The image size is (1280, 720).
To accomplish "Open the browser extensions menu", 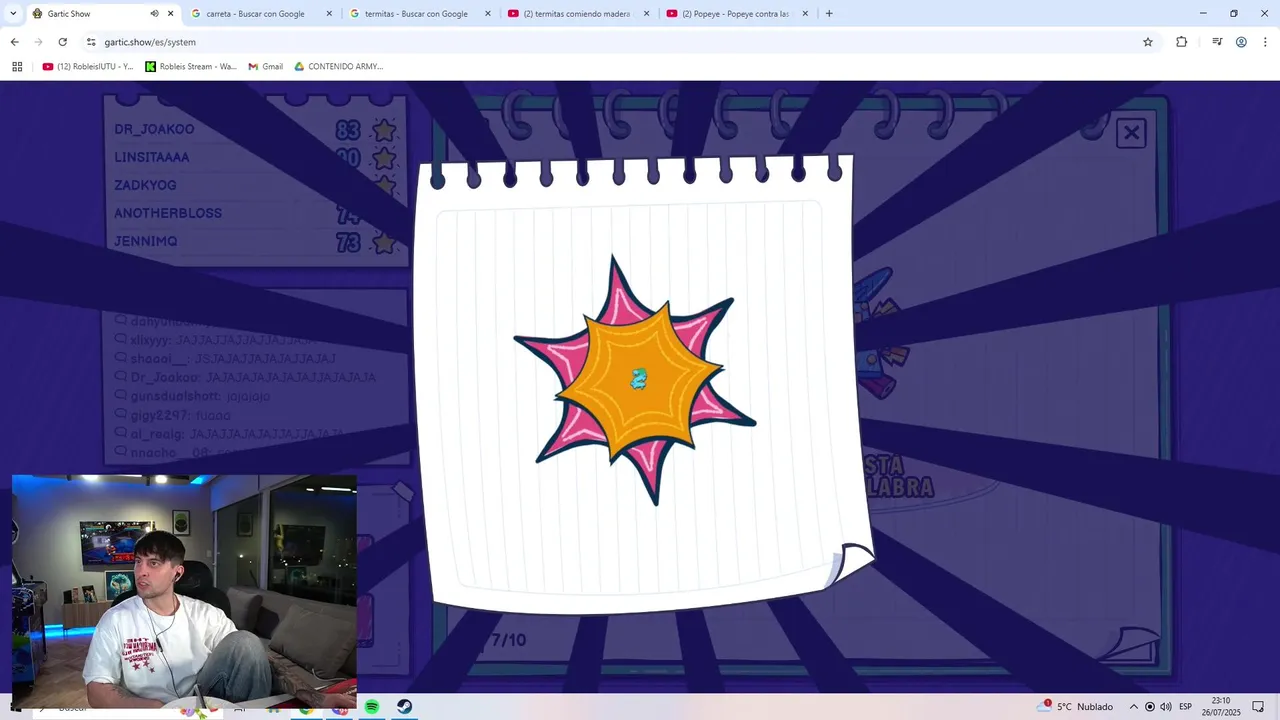I will pyautogui.click(x=1181, y=42).
